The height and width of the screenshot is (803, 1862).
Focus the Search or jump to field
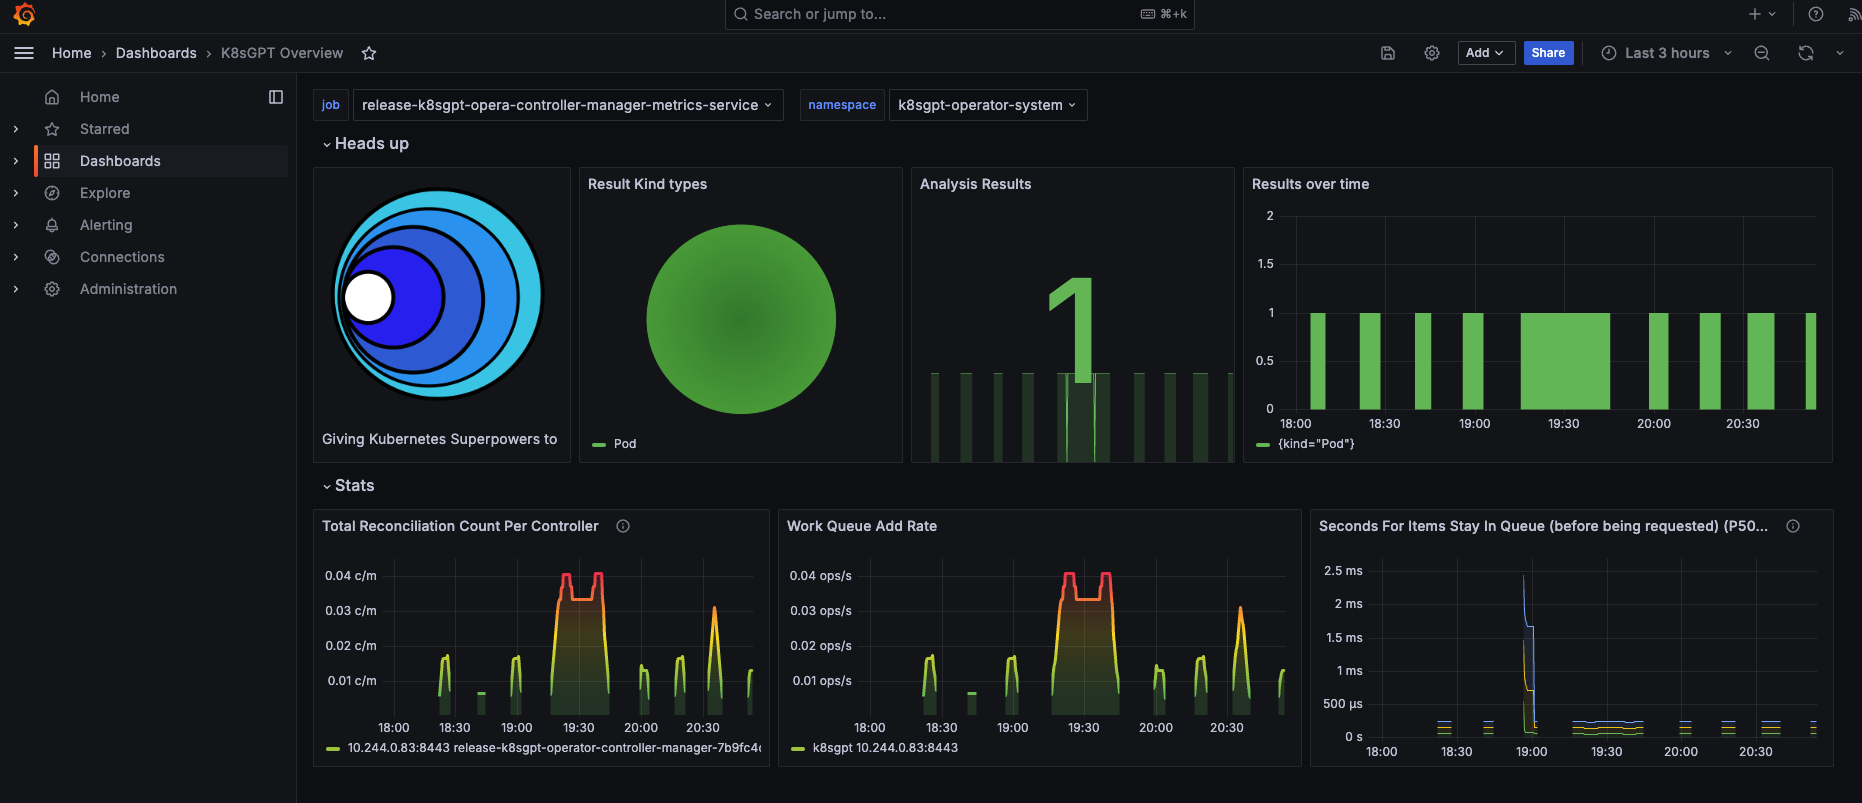click(959, 14)
